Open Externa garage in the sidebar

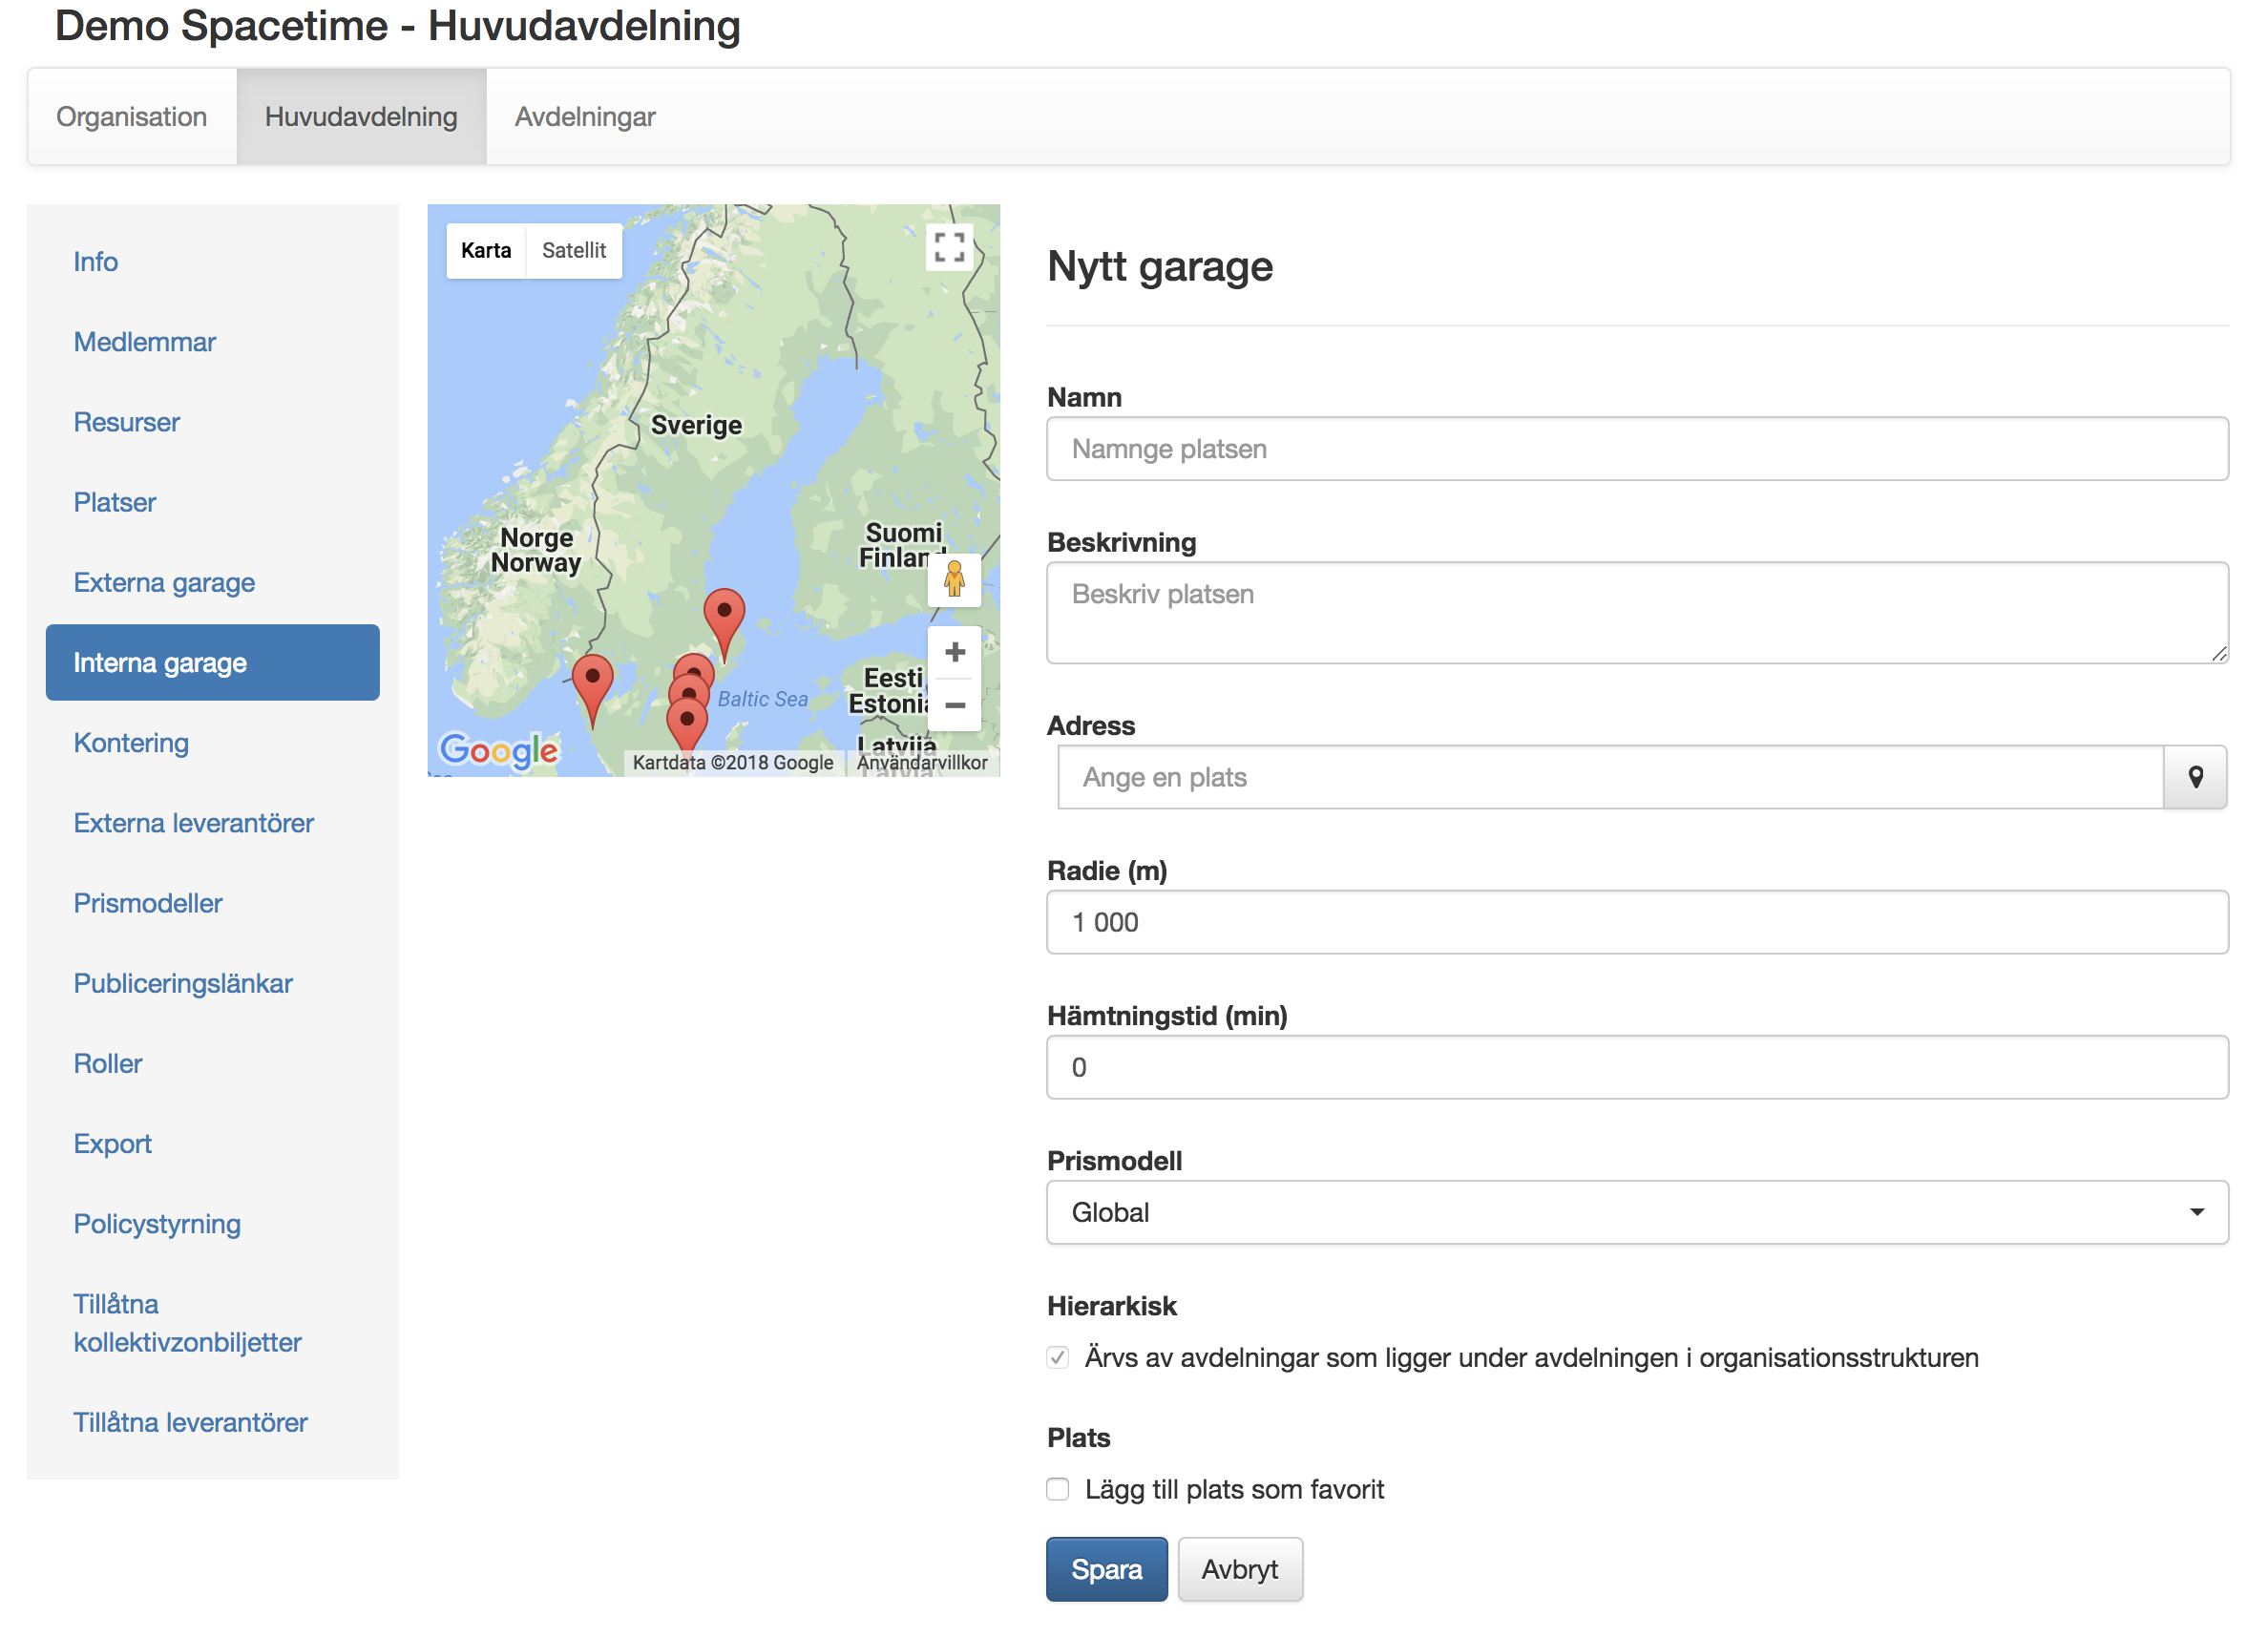(164, 583)
